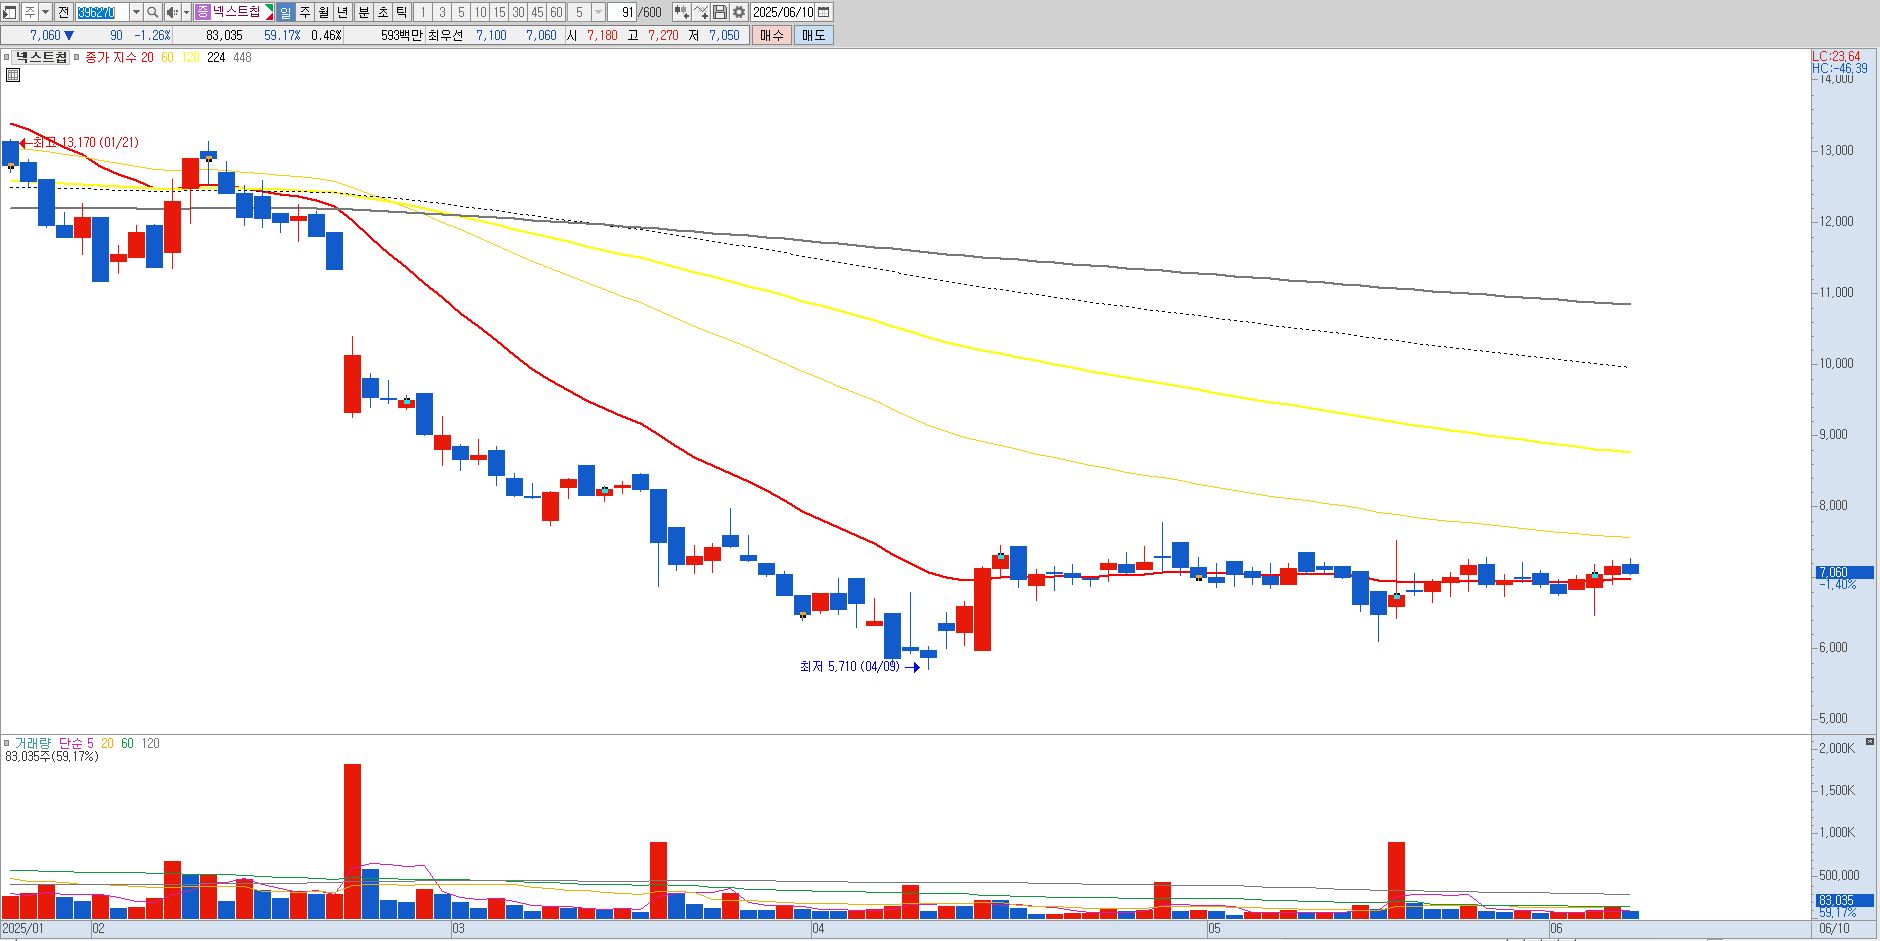
Task: Click the stock code input 396270
Action: [x=103, y=12]
